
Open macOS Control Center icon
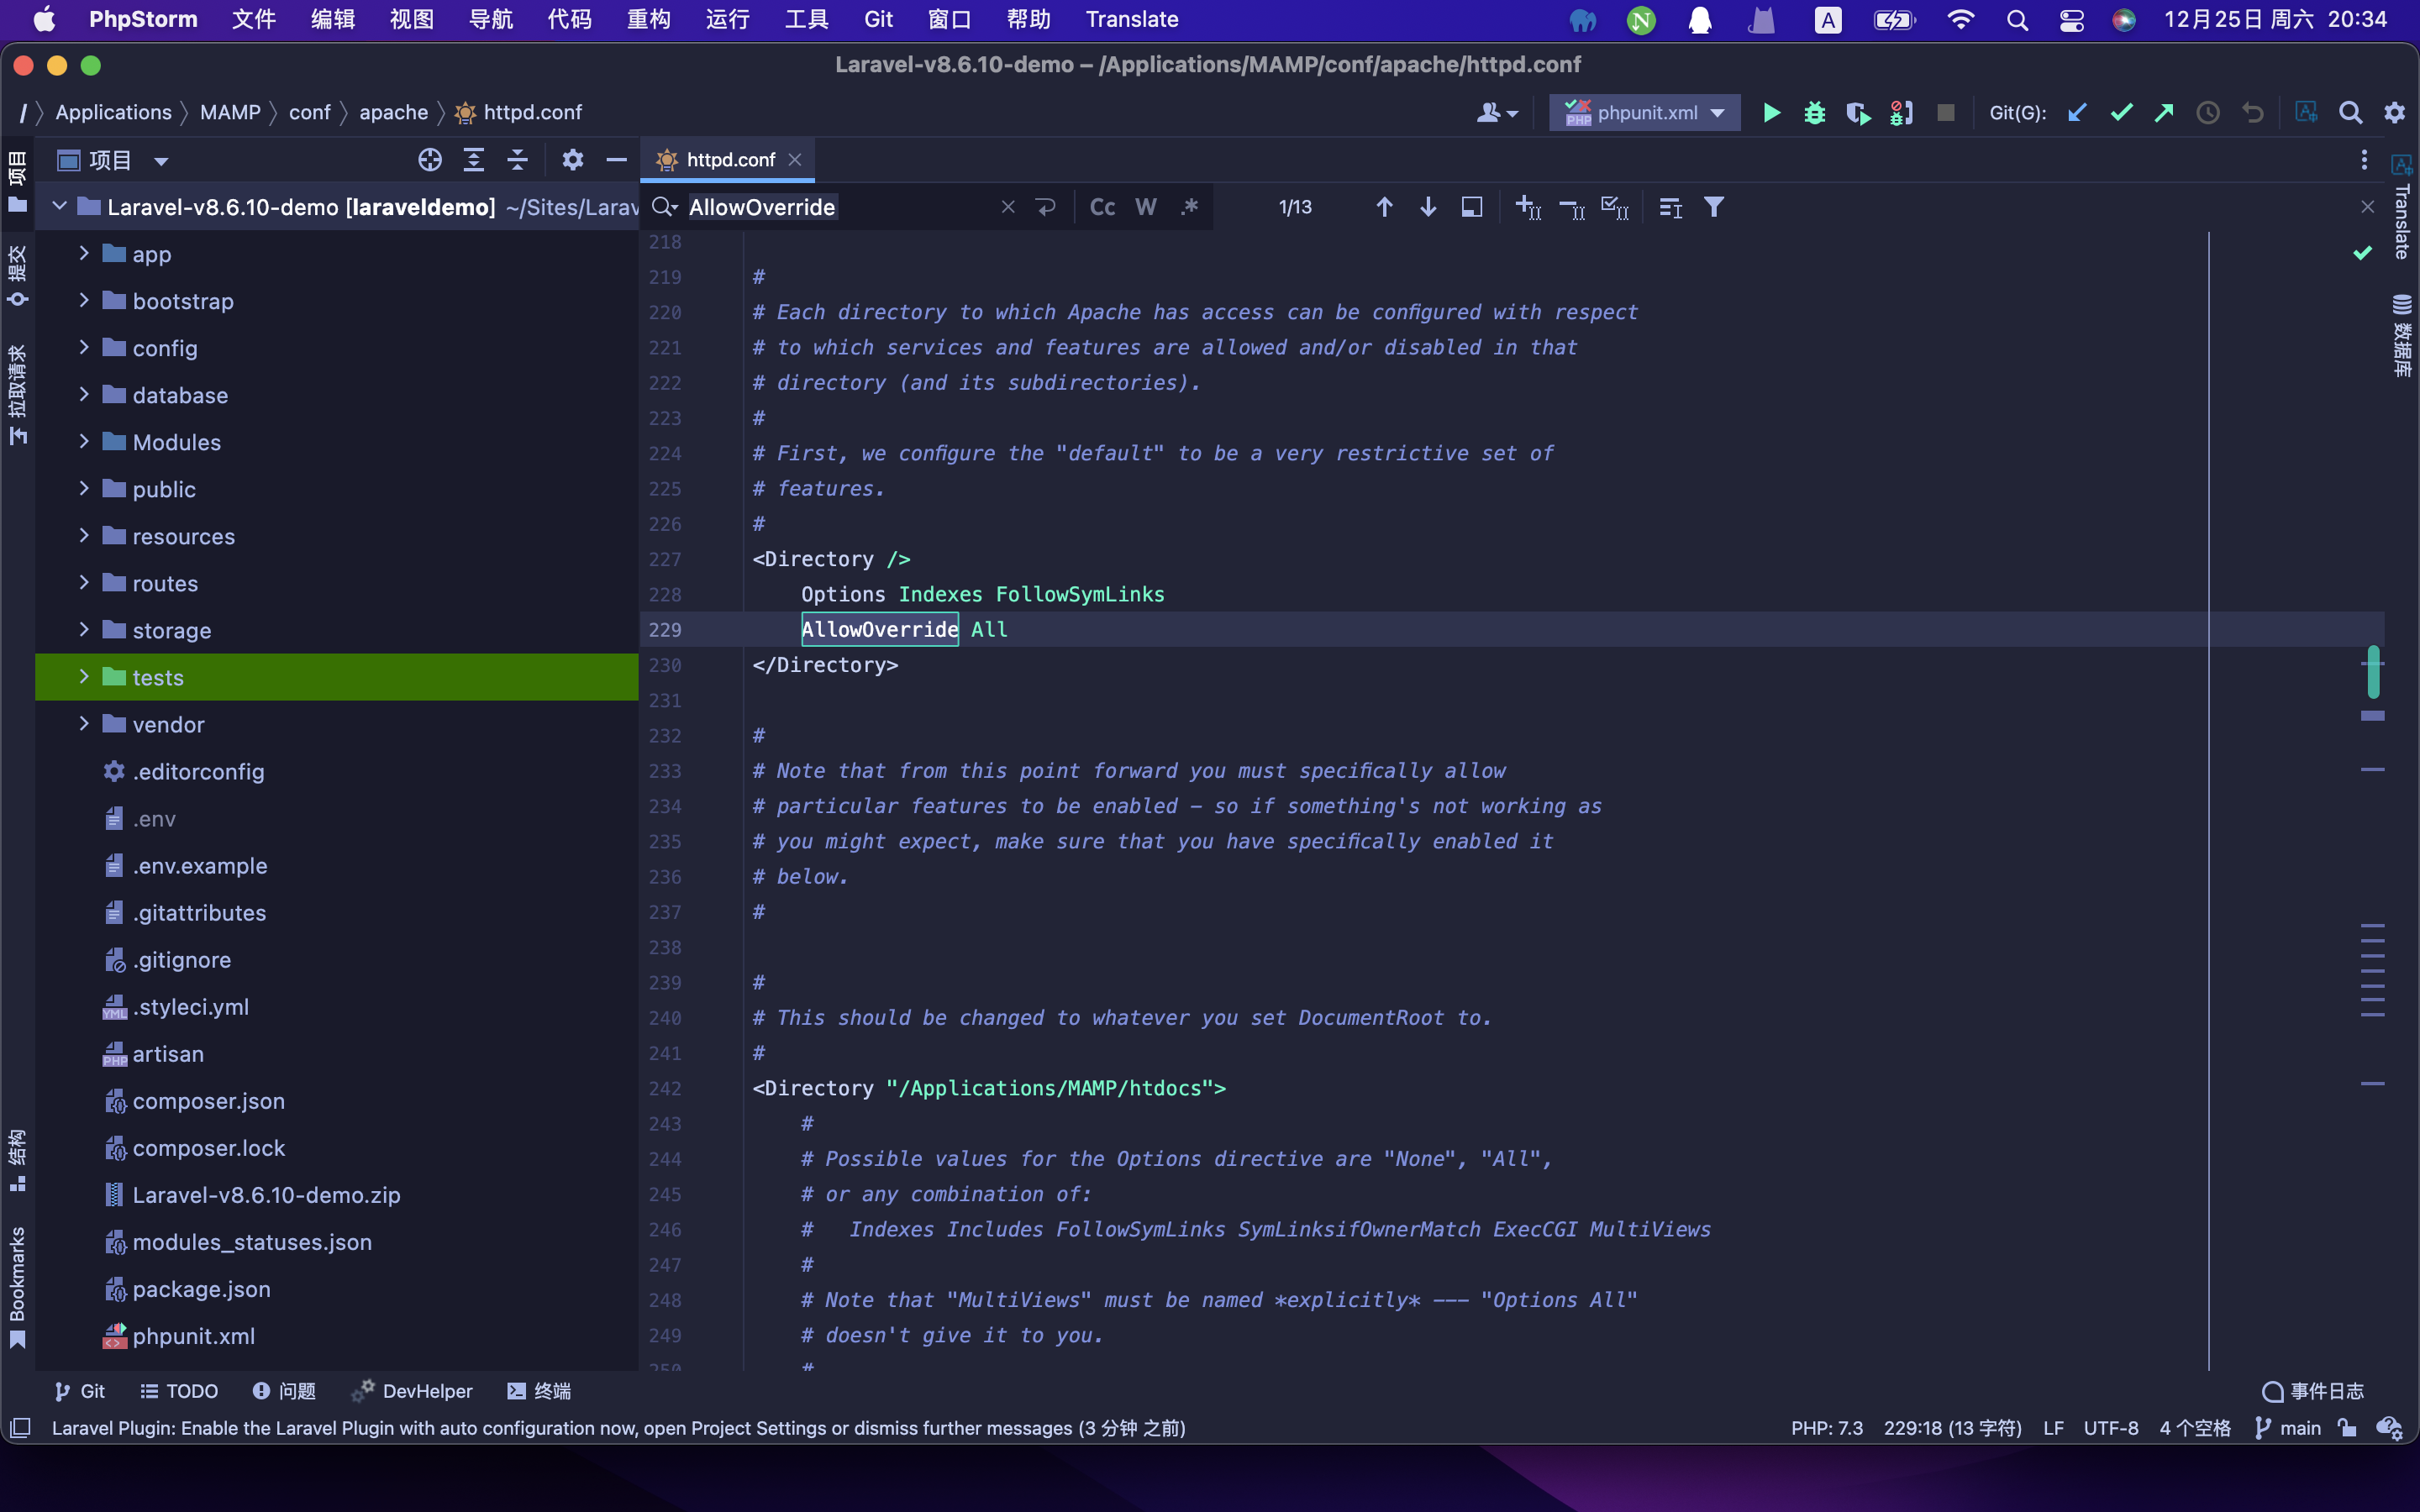coord(2071,19)
